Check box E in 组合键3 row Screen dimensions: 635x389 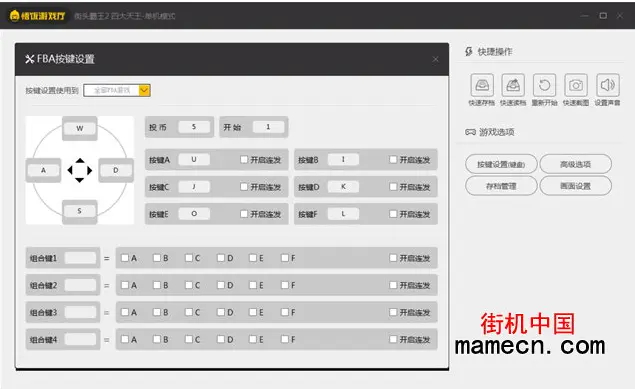click(x=253, y=312)
